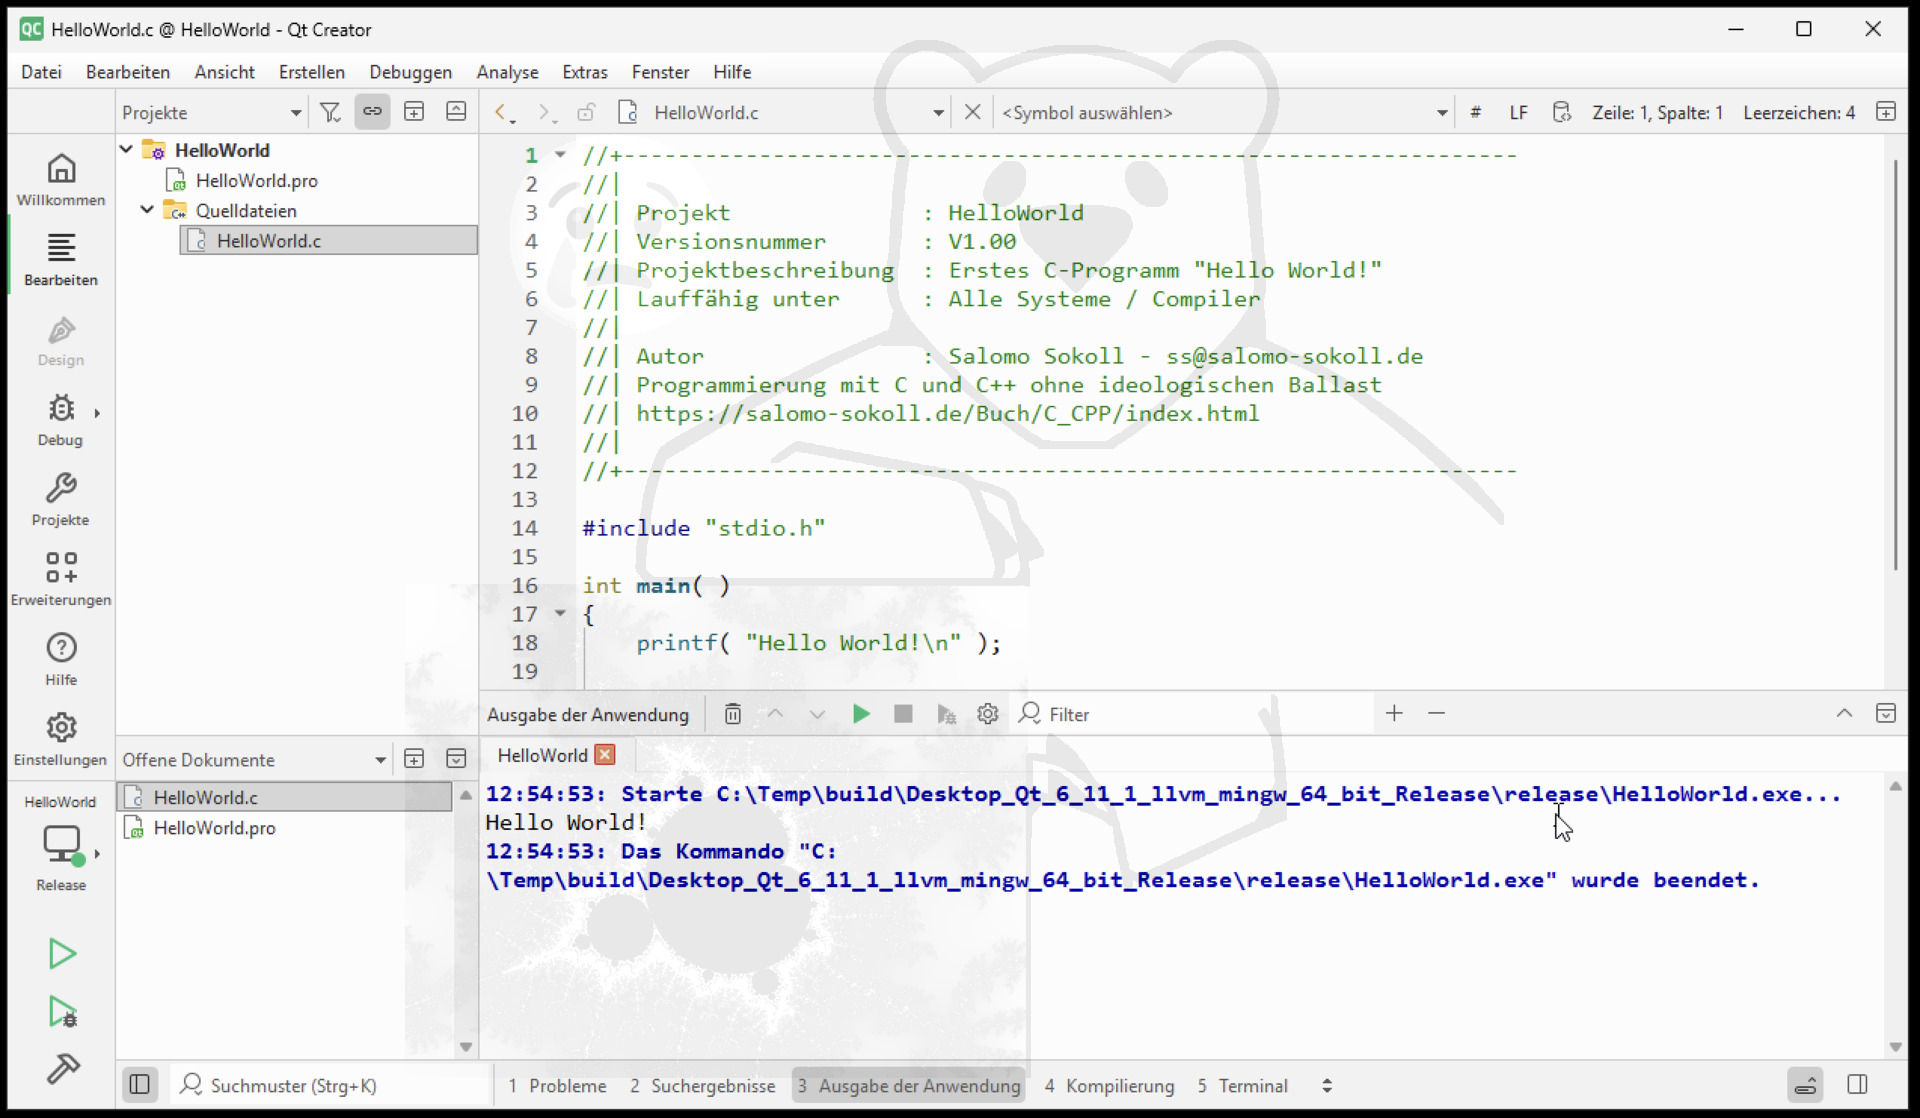Re-run the application from the output pane
The height and width of the screenshot is (1118, 1920).
click(x=861, y=714)
